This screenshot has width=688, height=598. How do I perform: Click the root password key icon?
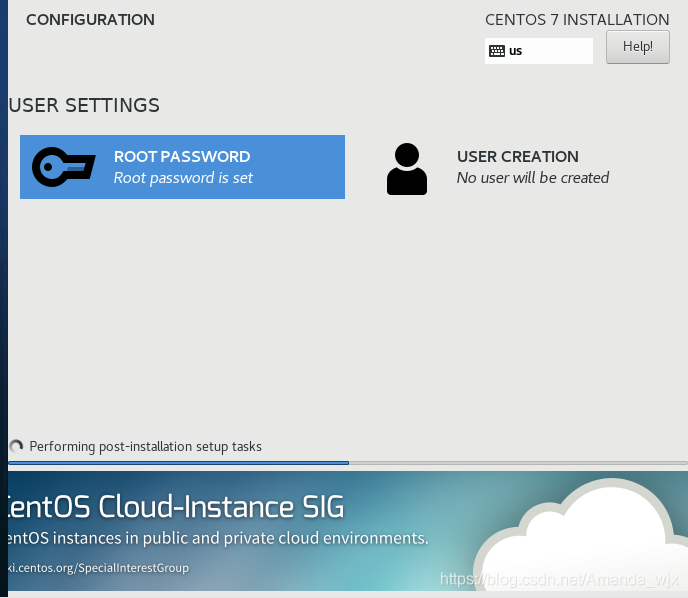click(64, 167)
